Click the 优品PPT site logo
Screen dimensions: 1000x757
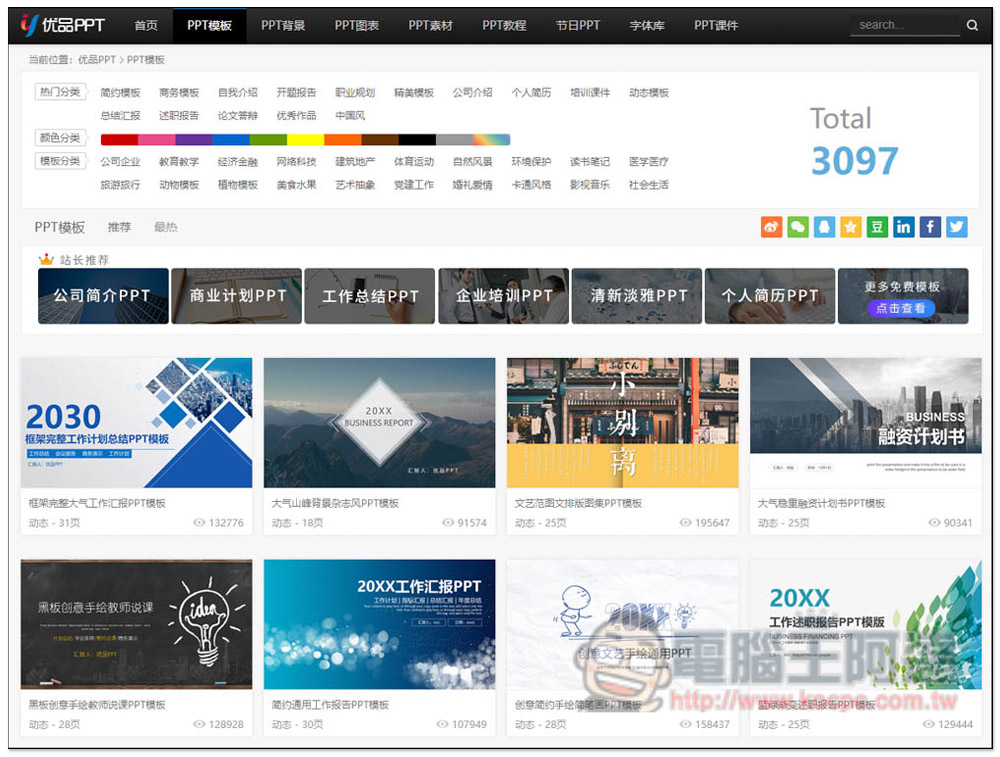coord(62,25)
